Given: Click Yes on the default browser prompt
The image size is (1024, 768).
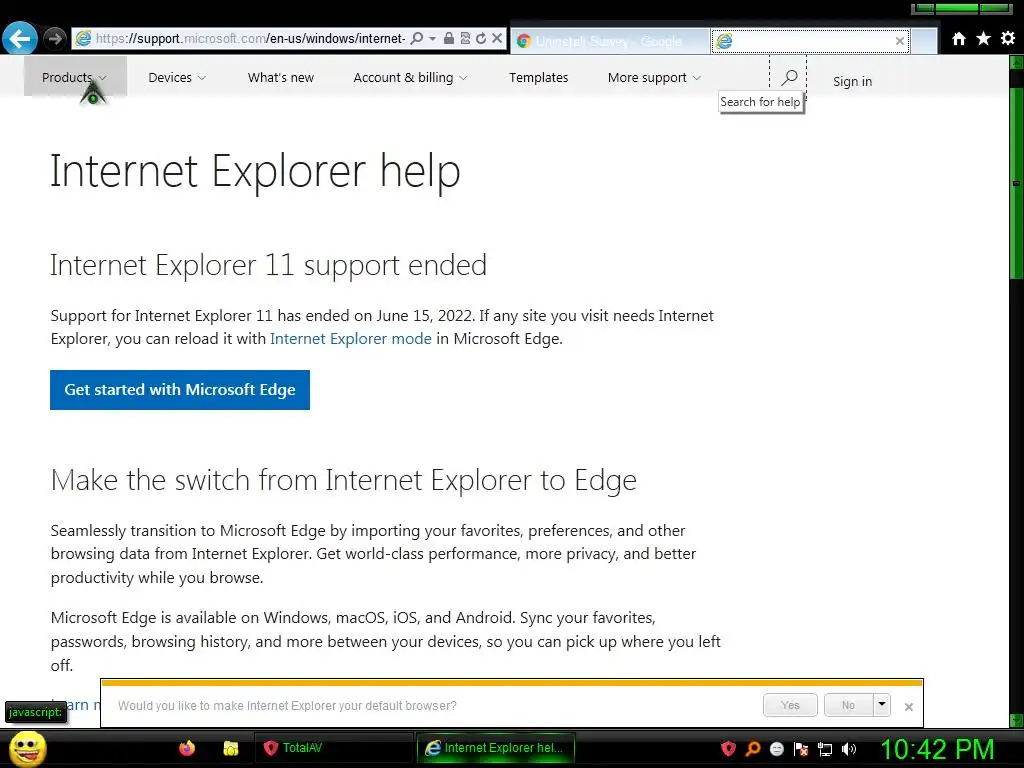Looking at the screenshot, I should point(790,705).
